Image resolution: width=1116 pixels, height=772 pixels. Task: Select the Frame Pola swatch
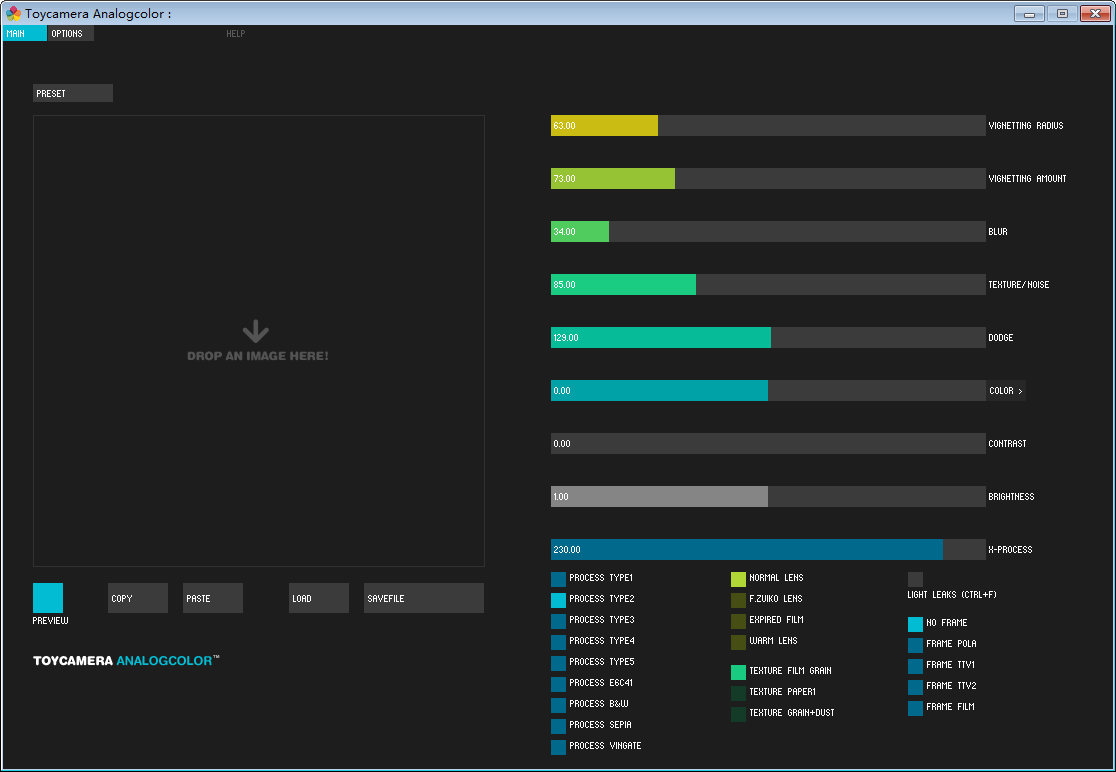pyautogui.click(x=915, y=645)
